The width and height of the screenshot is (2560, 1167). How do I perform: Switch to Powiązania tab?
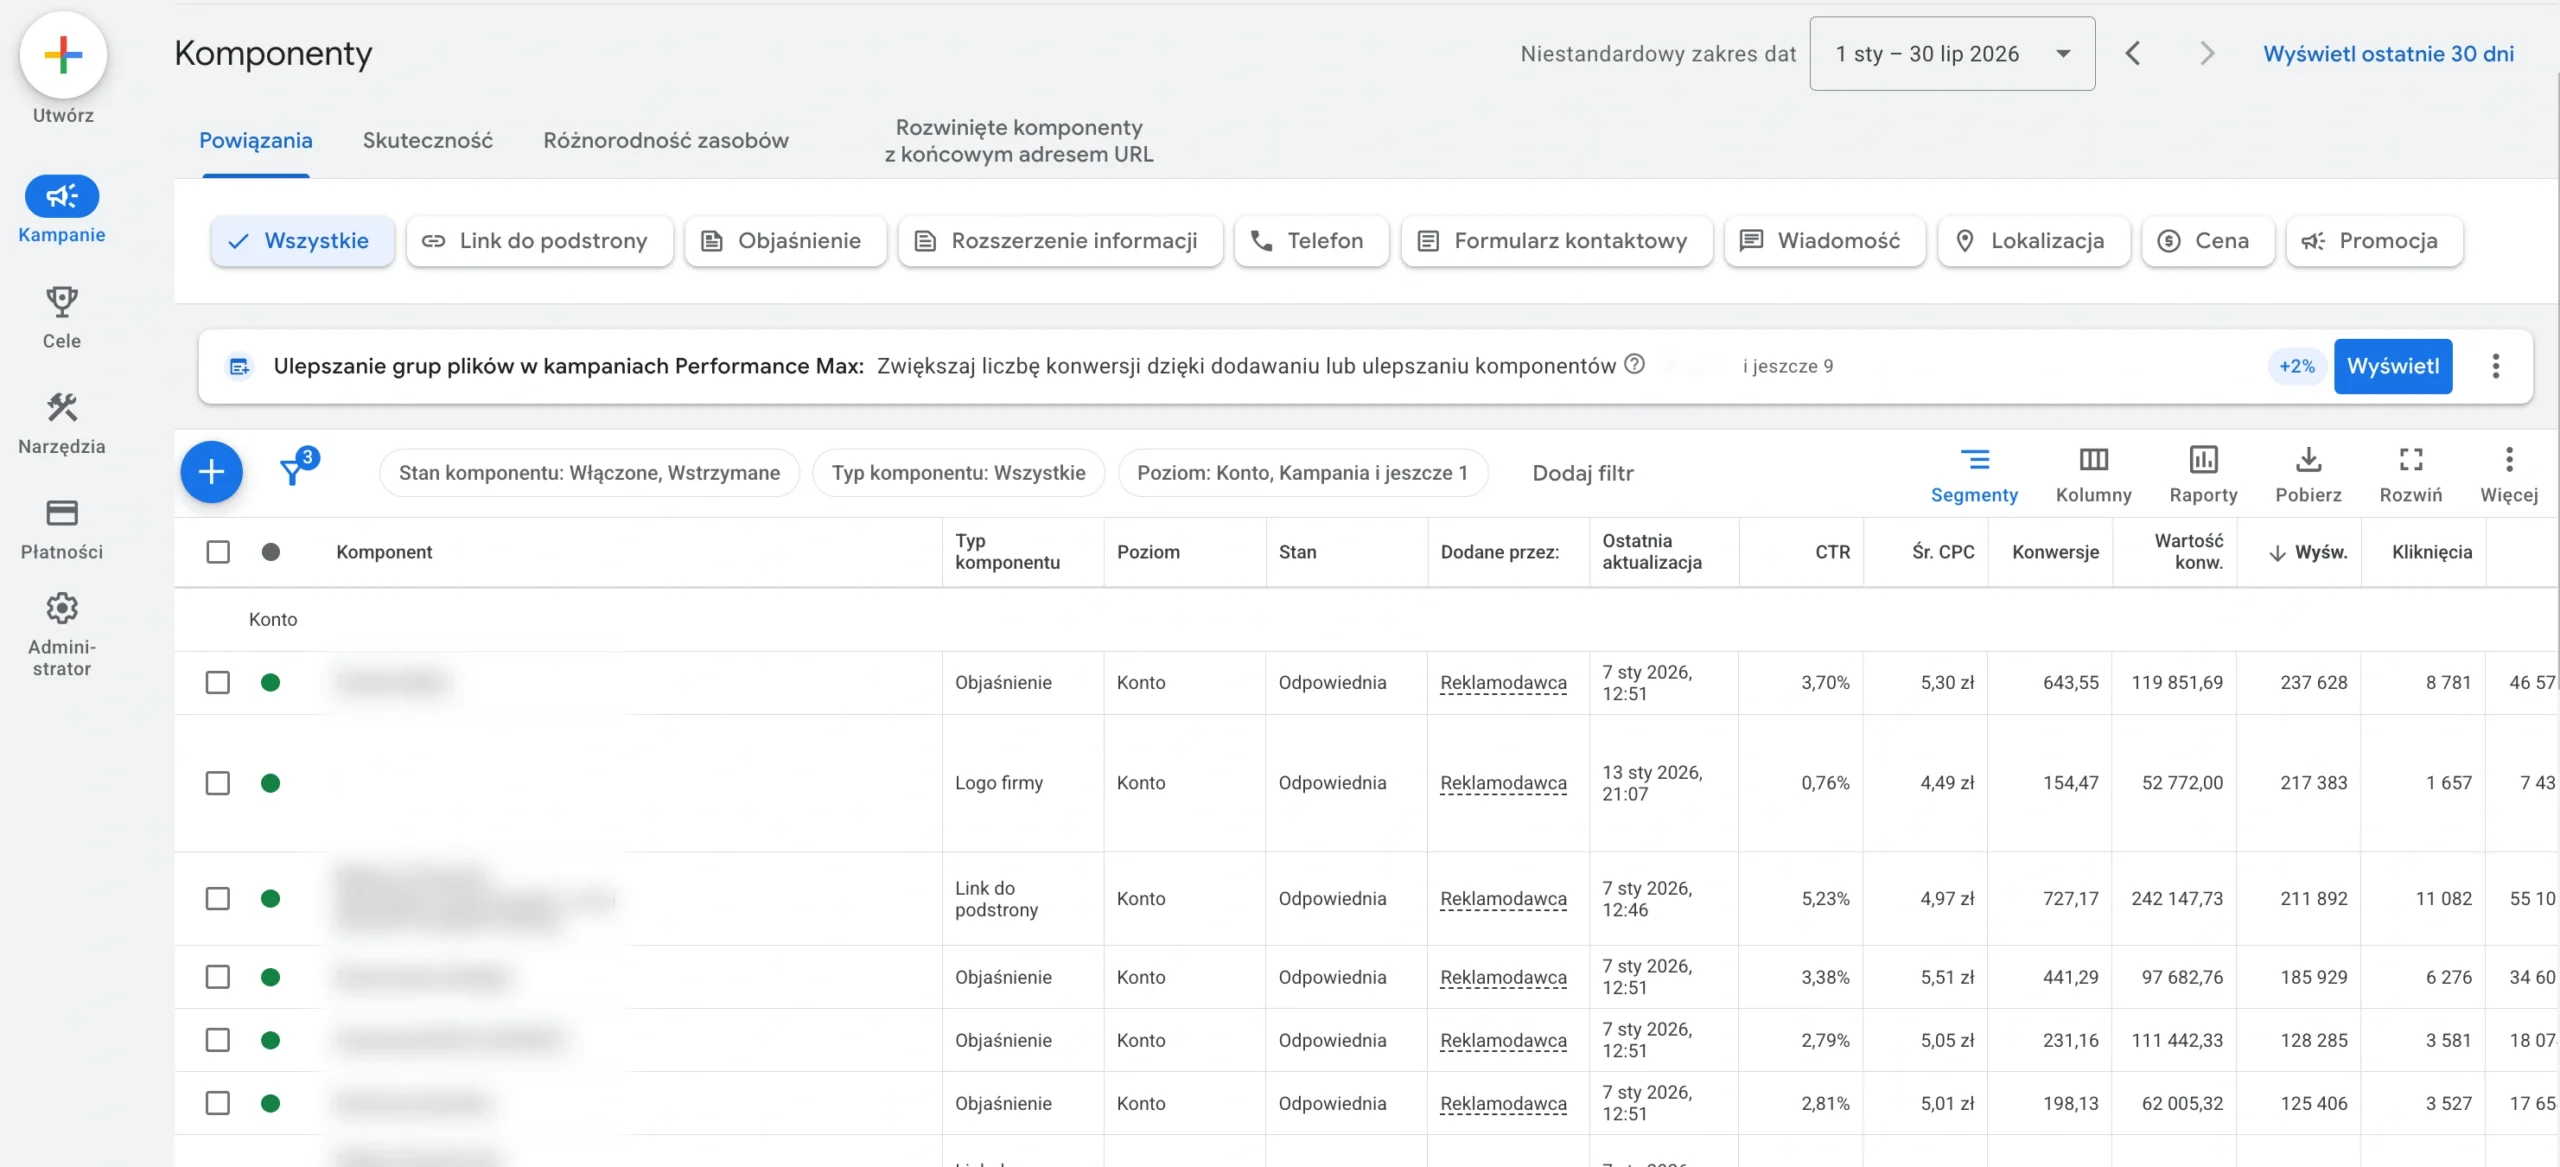[x=255, y=141]
